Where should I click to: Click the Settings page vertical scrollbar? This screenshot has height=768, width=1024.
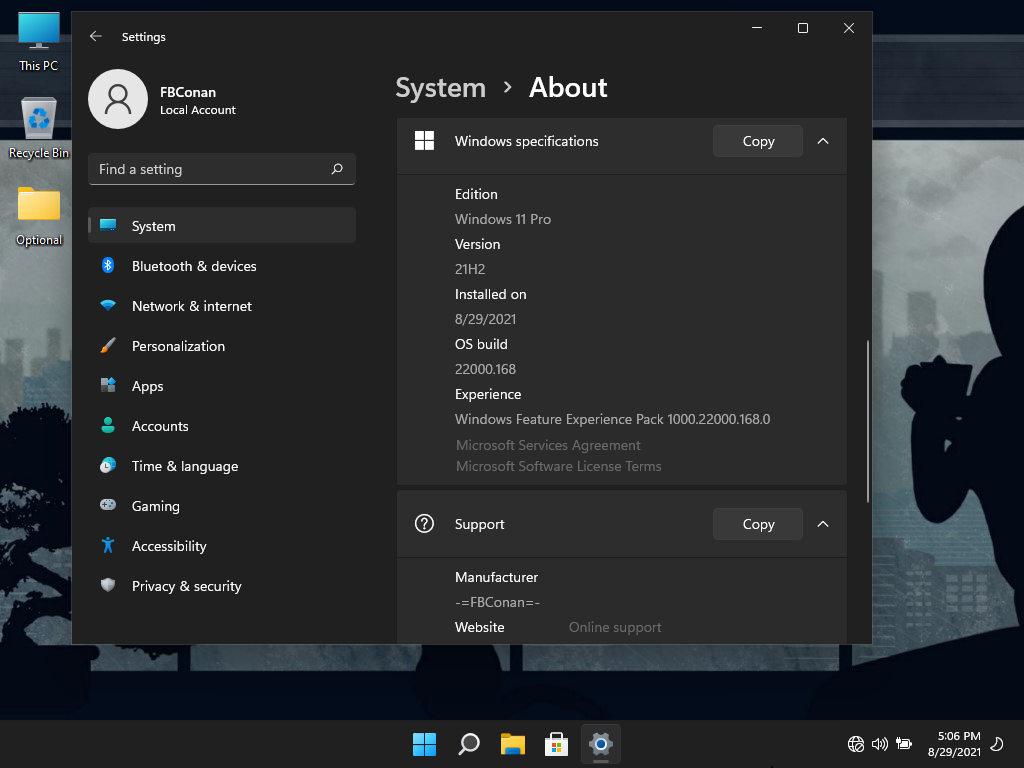[x=868, y=421]
